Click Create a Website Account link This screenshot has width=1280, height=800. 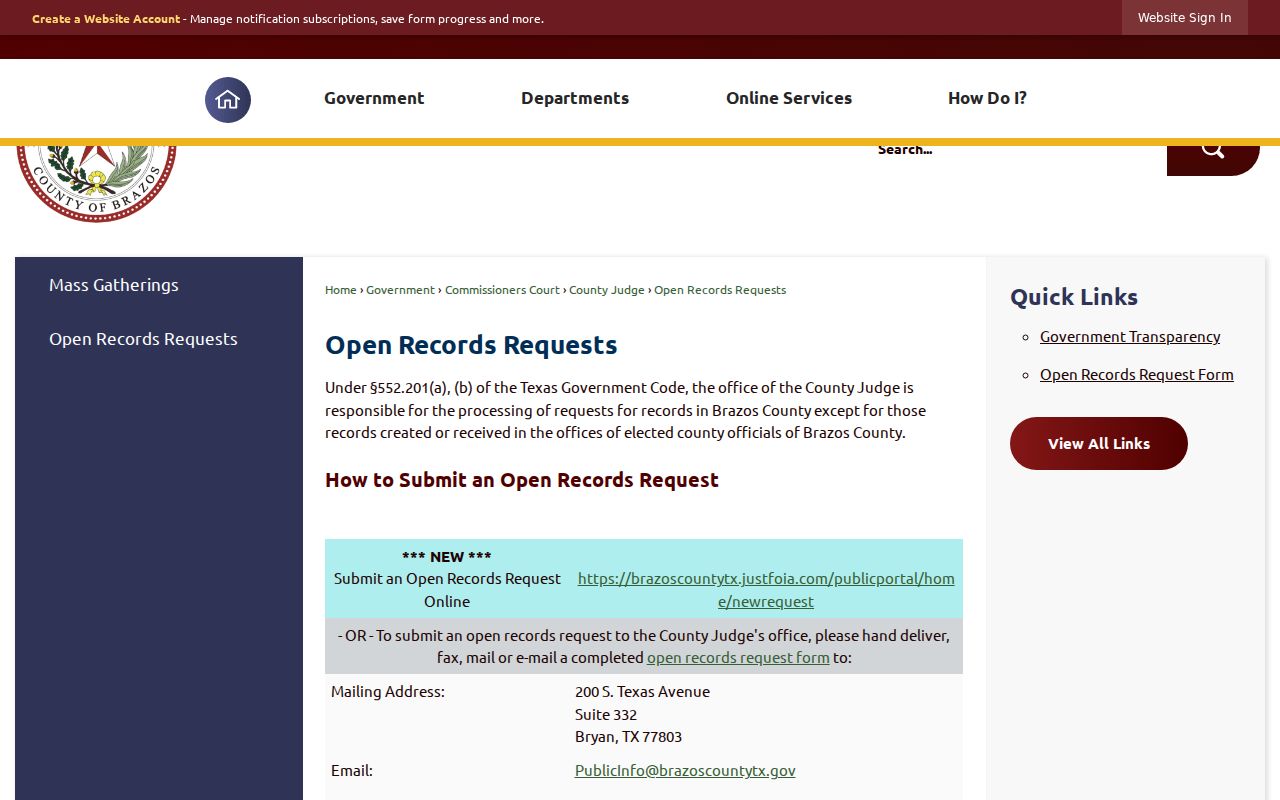pos(106,19)
